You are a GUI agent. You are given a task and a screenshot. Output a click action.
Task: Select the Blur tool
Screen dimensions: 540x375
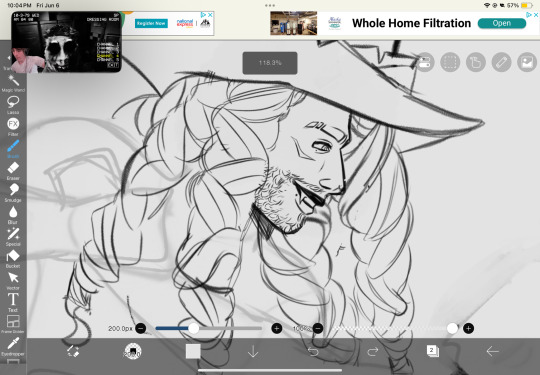pos(13,215)
